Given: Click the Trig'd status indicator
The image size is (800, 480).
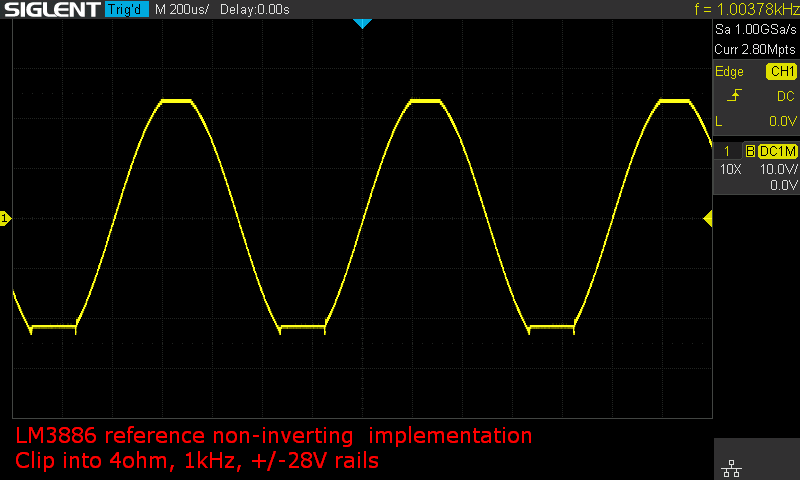Looking at the screenshot, I should pos(127,9).
